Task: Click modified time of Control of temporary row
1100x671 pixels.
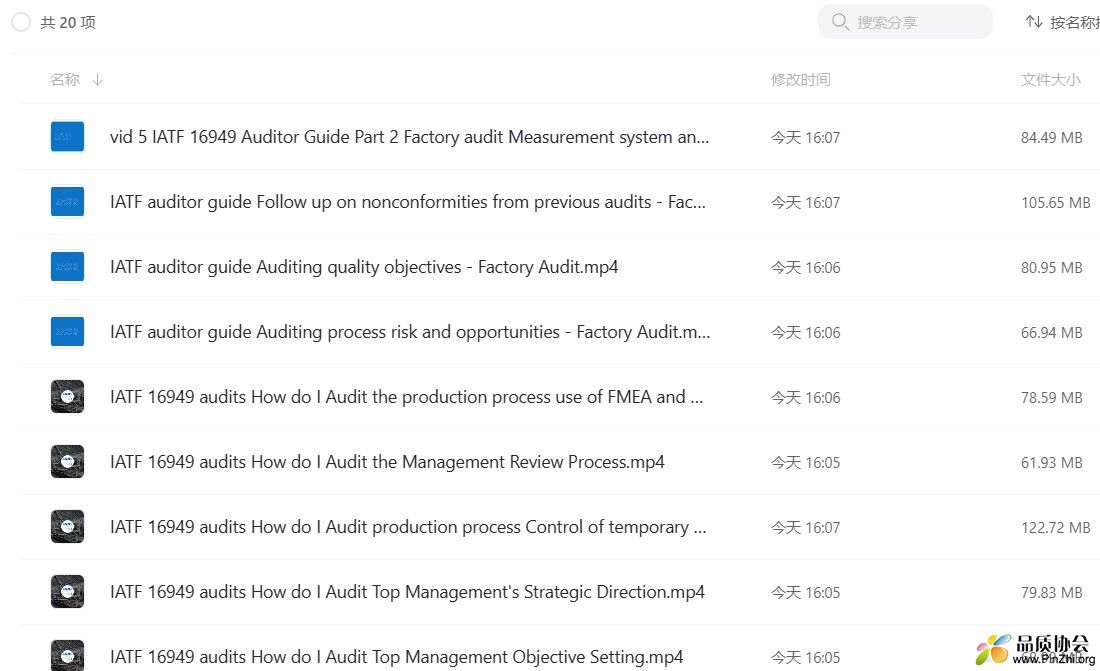Action: pyautogui.click(x=805, y=528)
